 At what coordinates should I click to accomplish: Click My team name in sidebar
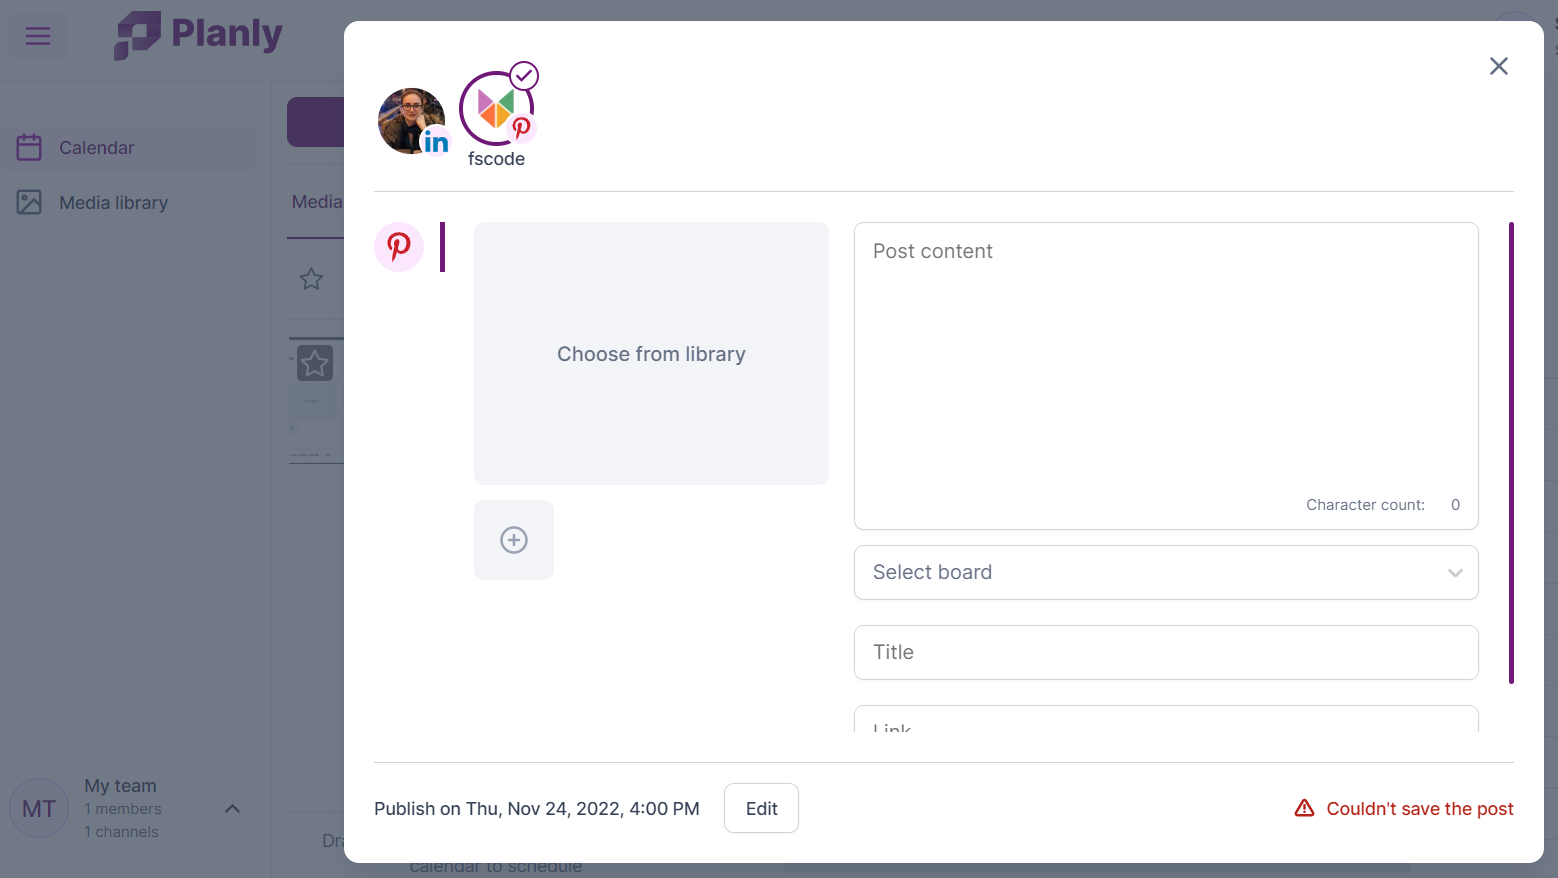(120, 786)
